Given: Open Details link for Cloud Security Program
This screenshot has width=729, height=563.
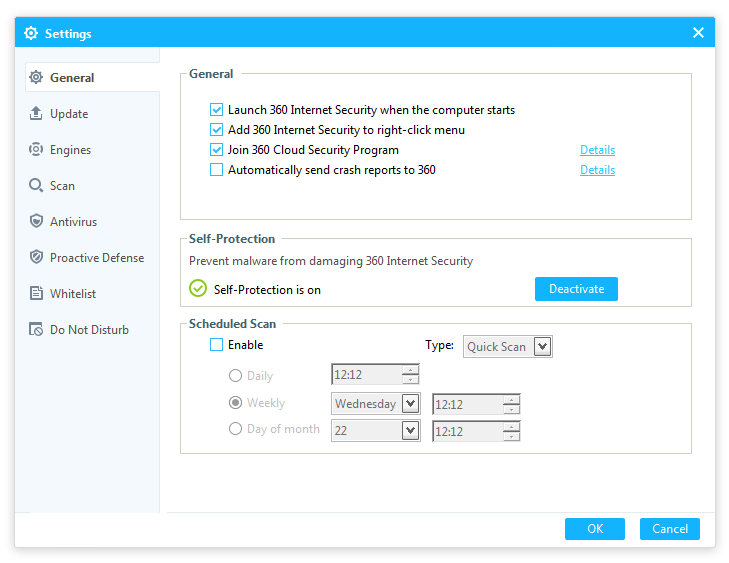Looking at the screenshot, I should (597, 150).
